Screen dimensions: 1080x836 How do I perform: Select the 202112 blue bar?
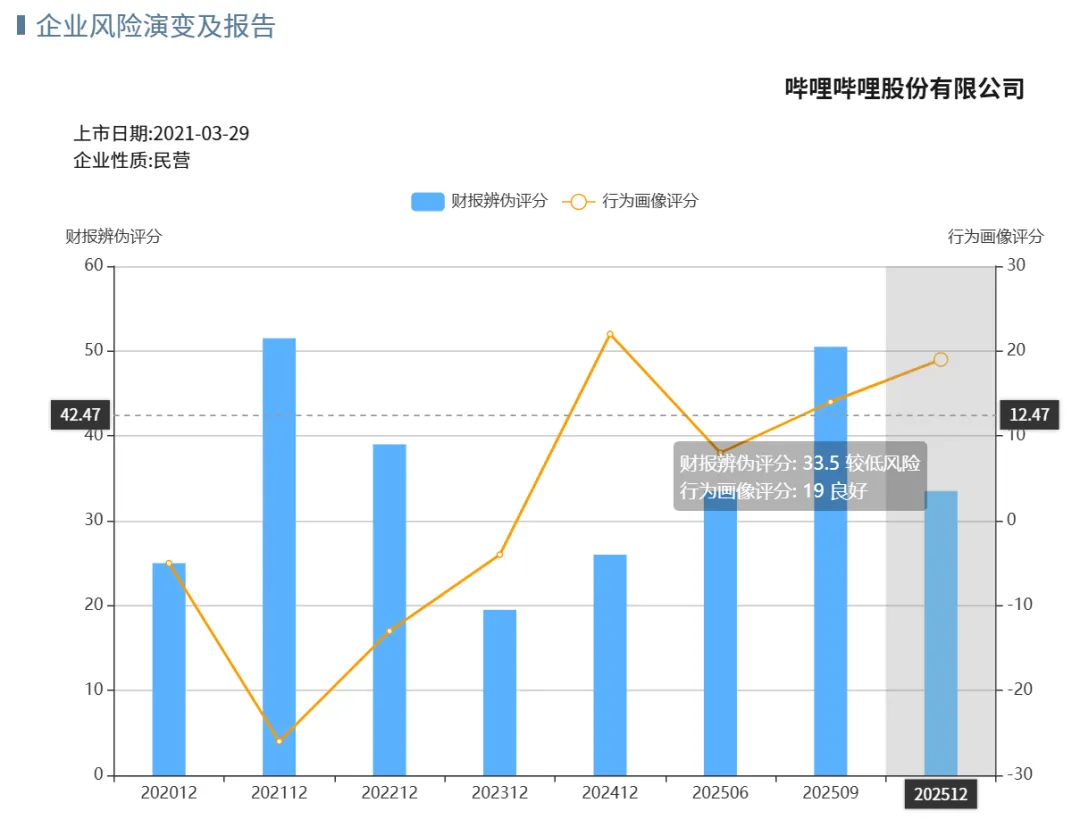point(279,556)
